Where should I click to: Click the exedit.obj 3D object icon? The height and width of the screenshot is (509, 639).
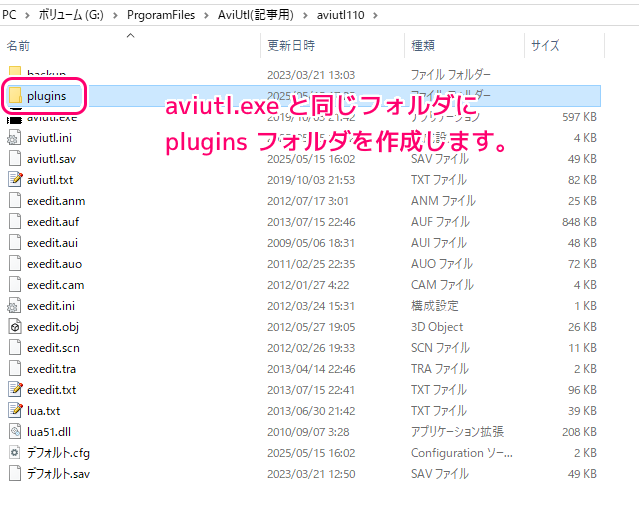pyautogui.click(x=15, y=327)
